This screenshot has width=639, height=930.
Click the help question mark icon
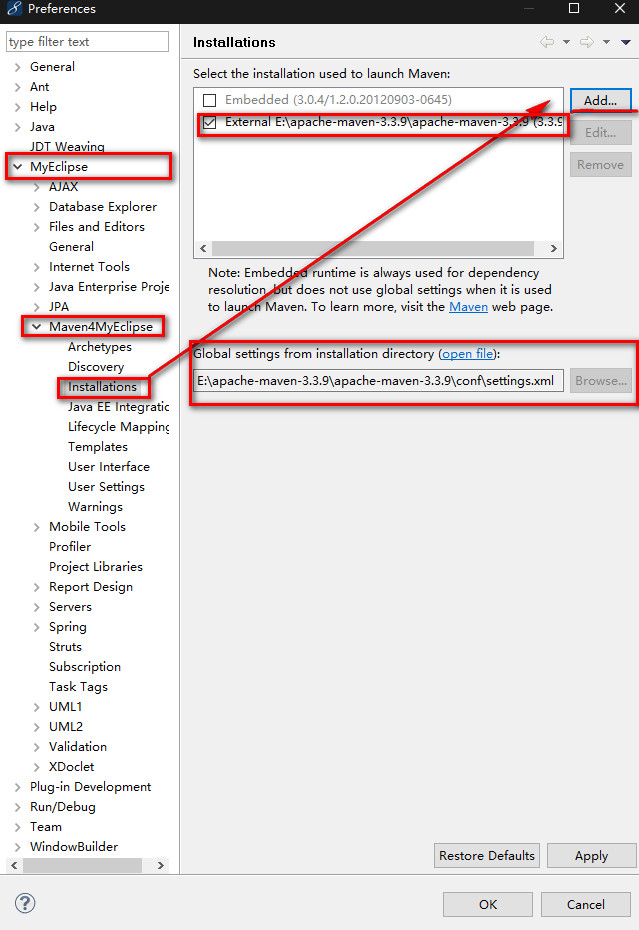(x=25, y=903)
